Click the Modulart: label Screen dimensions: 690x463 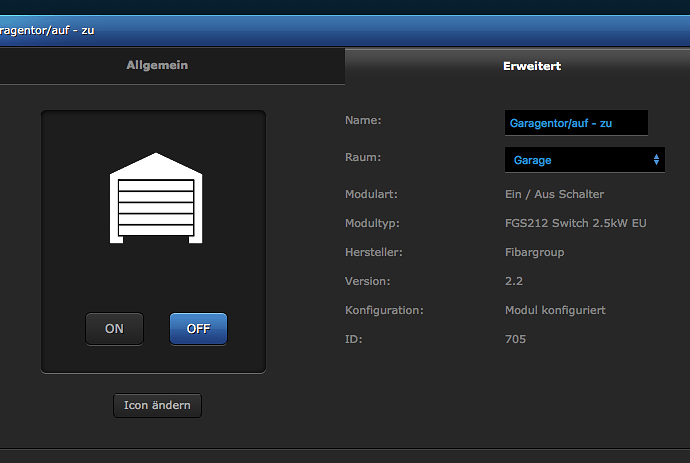(x=371, y=194)
